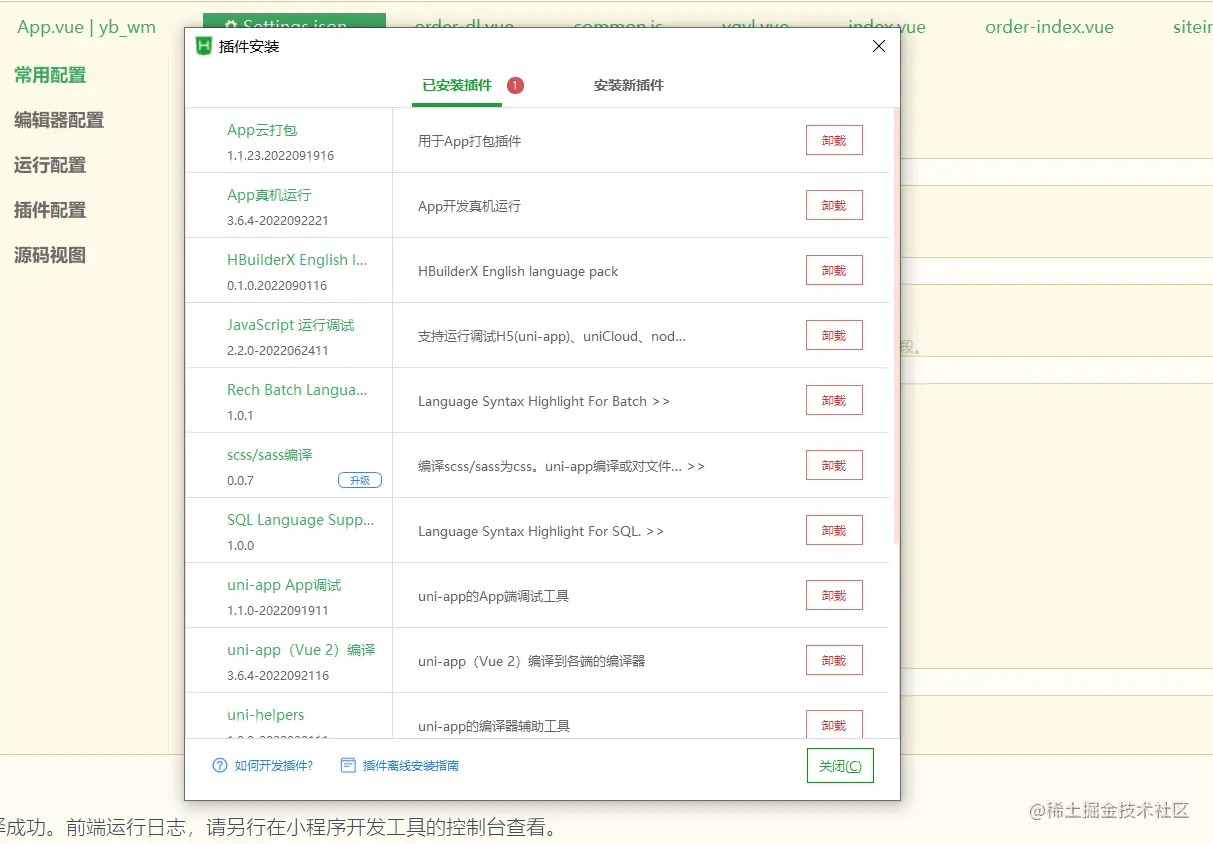Click version 1.1.23.2022091916 text

(281, 156)
